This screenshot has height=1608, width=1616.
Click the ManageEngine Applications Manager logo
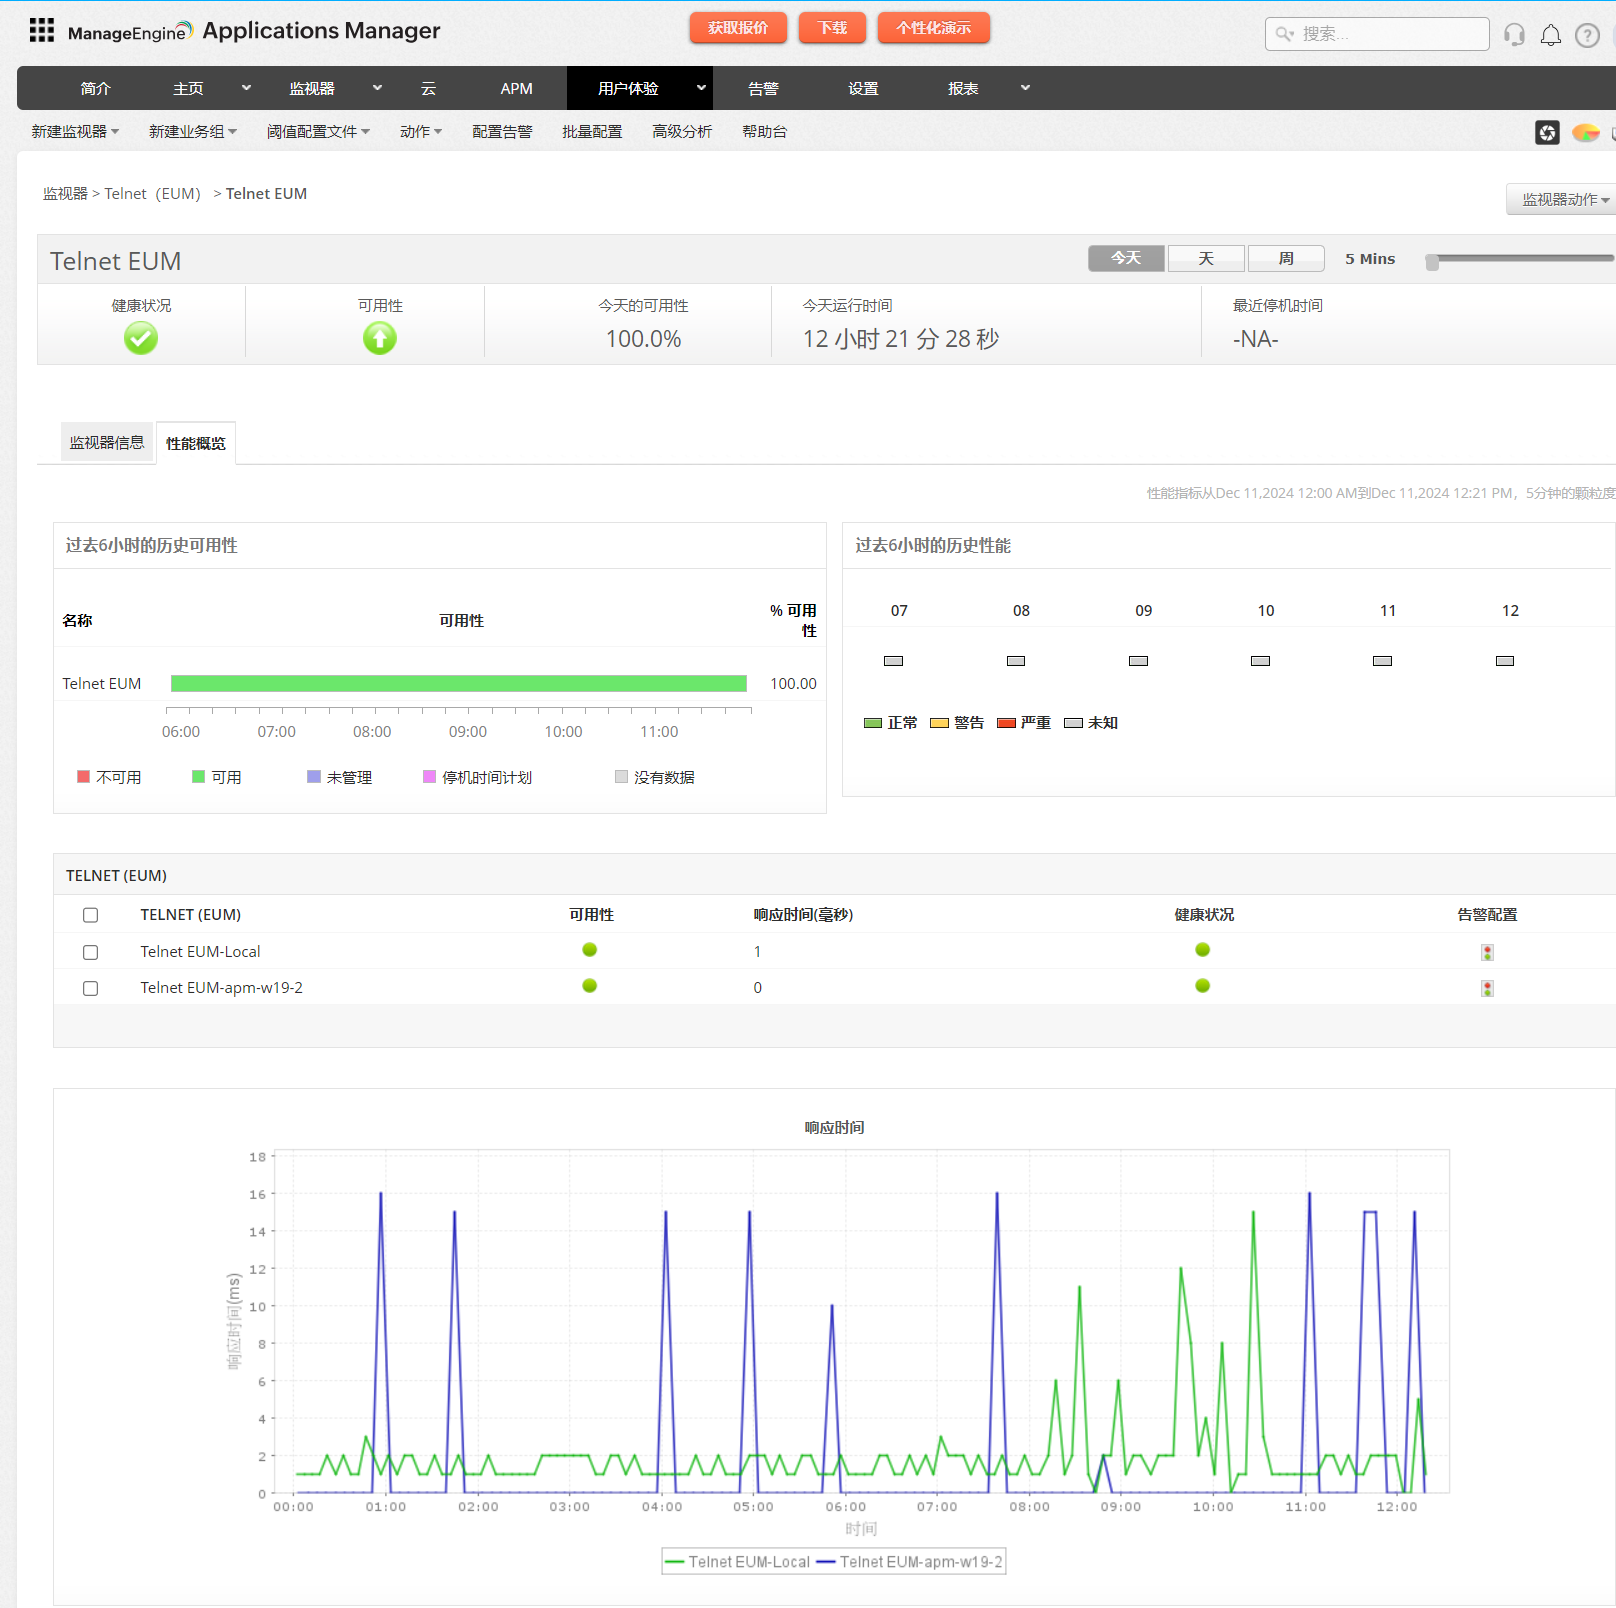254,31
